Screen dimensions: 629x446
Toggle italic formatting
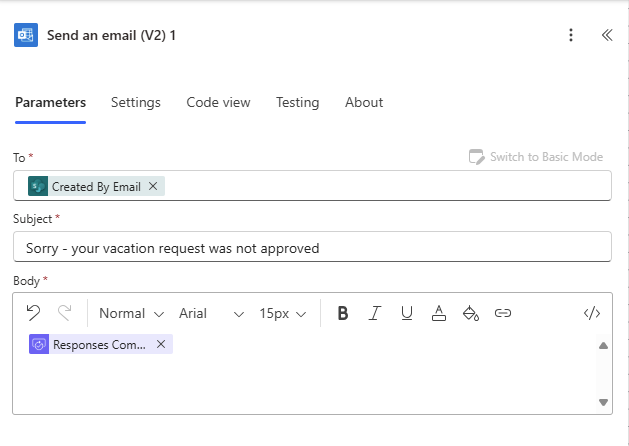pos(375,313)
